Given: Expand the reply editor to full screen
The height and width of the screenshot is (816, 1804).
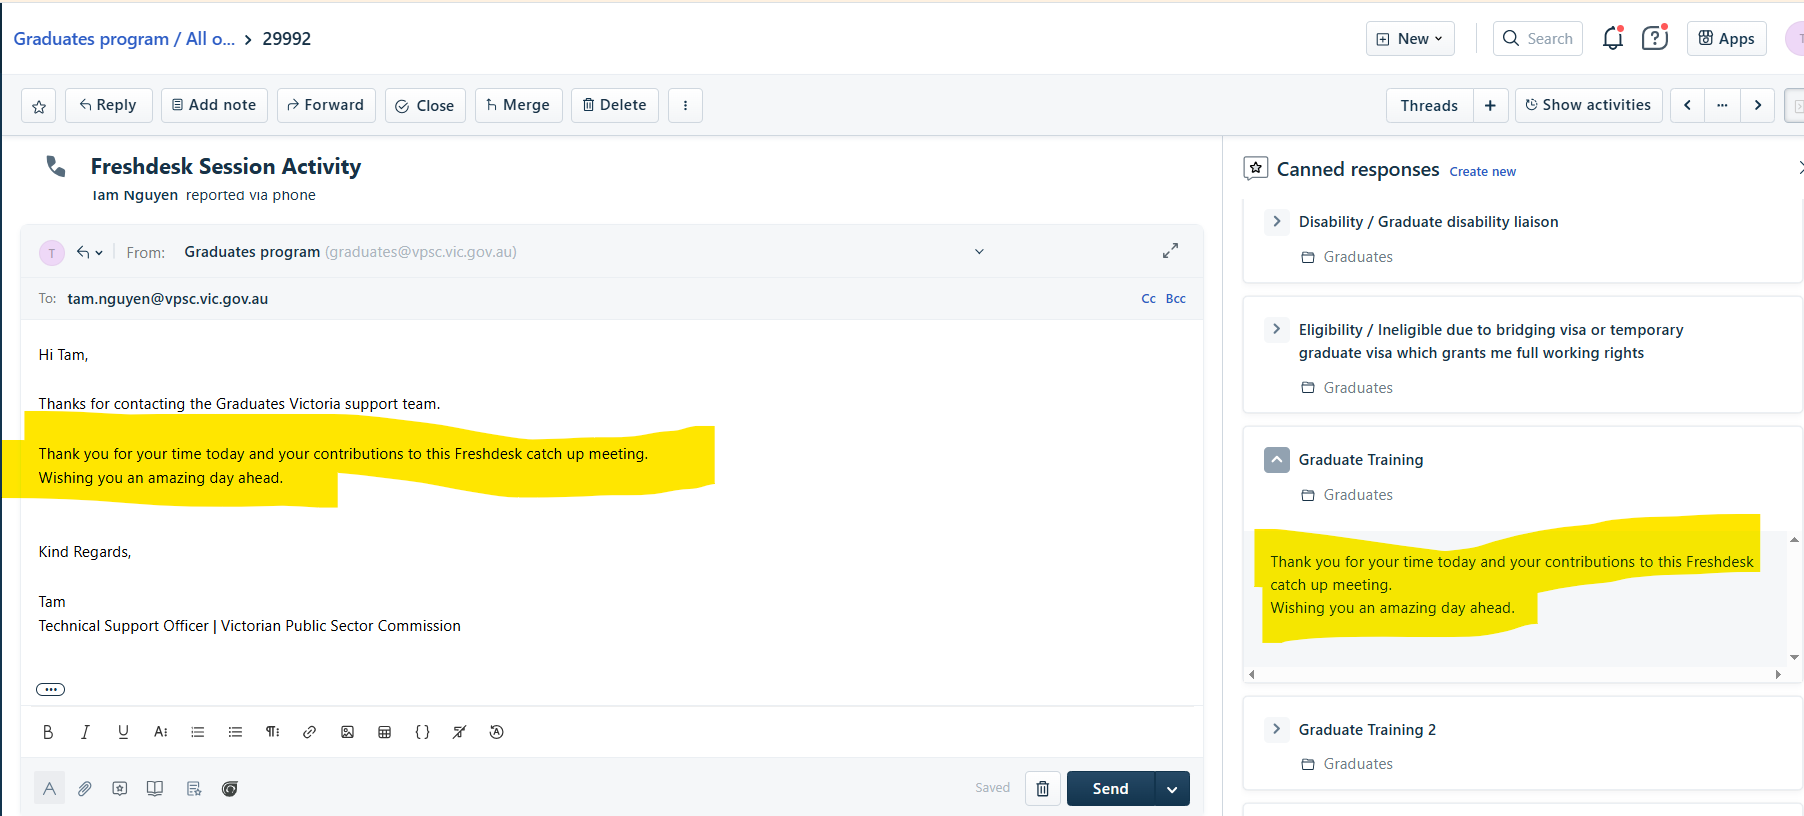Looking at the screenshot, I should [x=1170, y=251].
